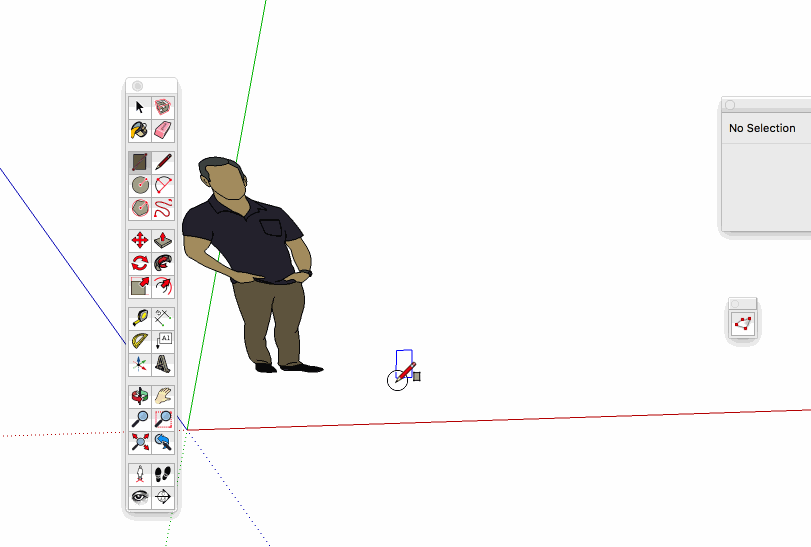Select the Follow Me tool
This screenshot has width=811, height=547.
click(x=163, y=263)
